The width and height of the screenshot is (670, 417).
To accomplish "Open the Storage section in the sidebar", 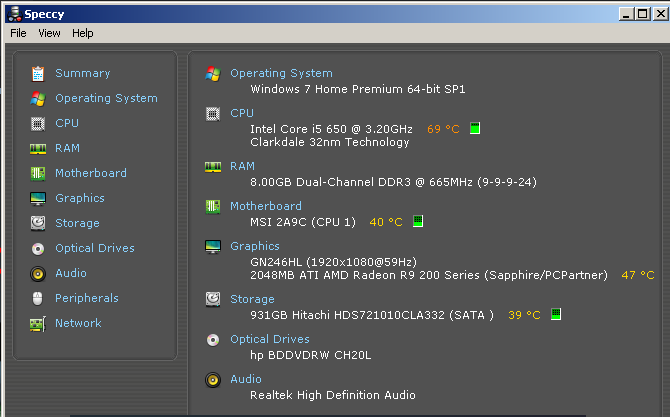I will 77,223.
